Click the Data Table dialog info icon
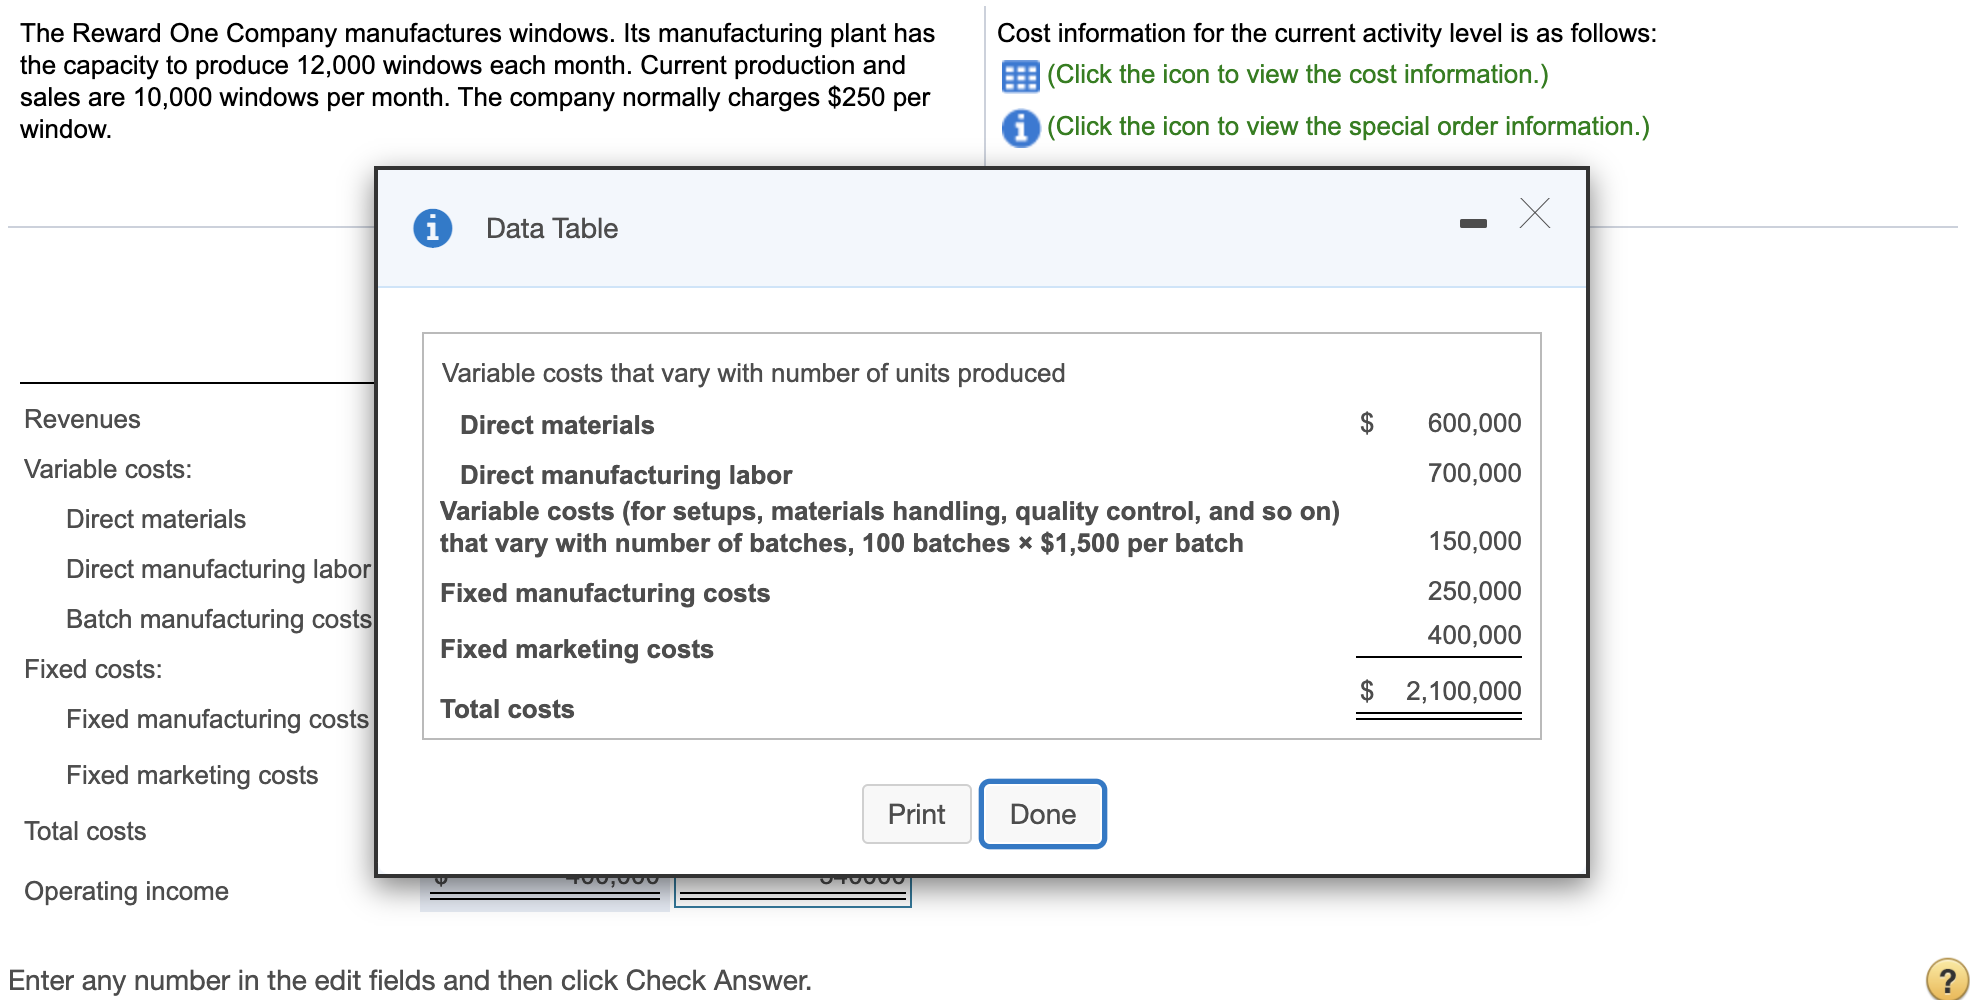The image size is (1970, 1000). (432, 228)
